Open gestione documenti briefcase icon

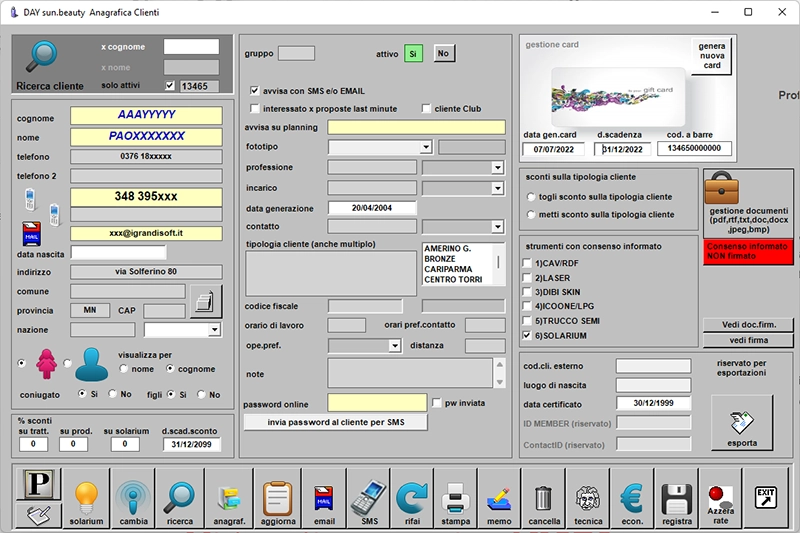coord(721,188)
